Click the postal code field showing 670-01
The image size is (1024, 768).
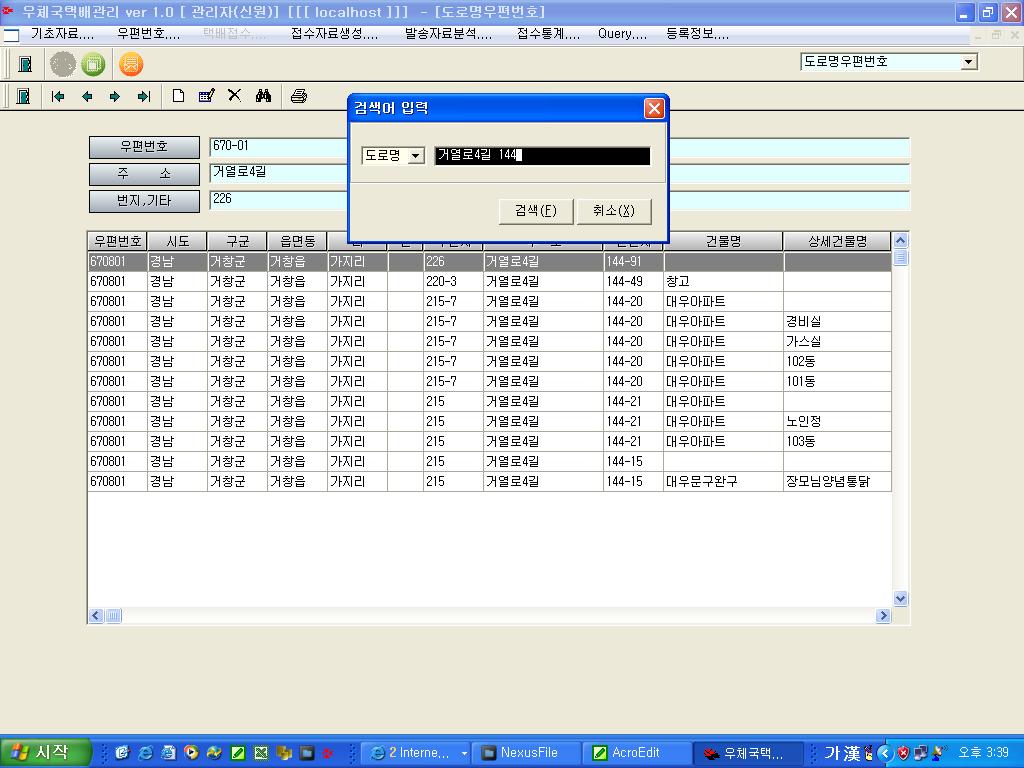tap(279, 147)
